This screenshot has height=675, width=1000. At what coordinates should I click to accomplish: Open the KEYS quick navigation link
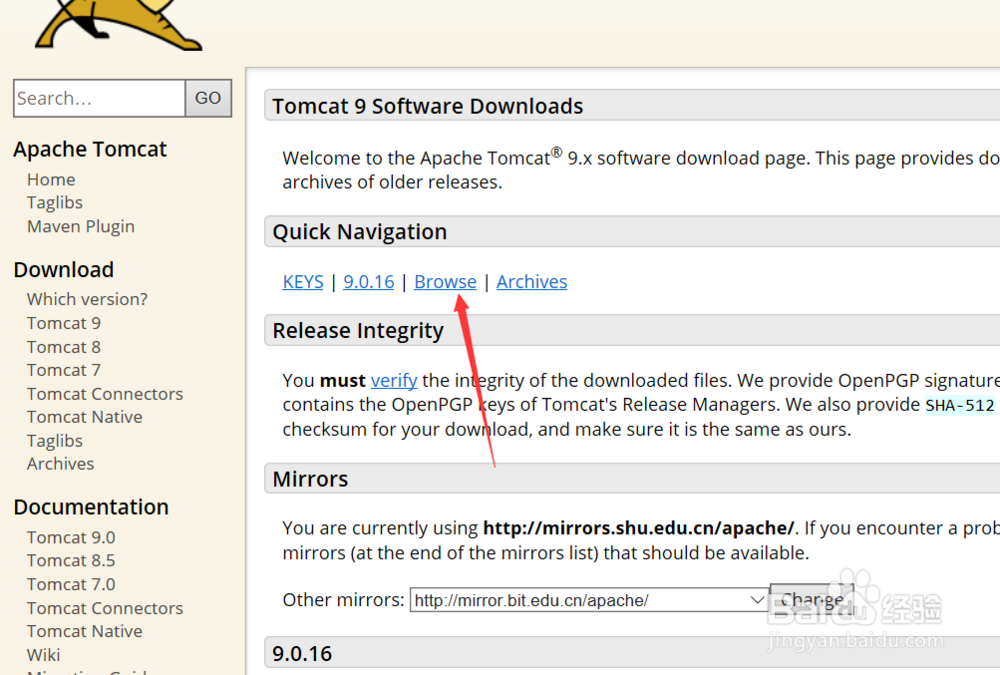click(303, 282)
